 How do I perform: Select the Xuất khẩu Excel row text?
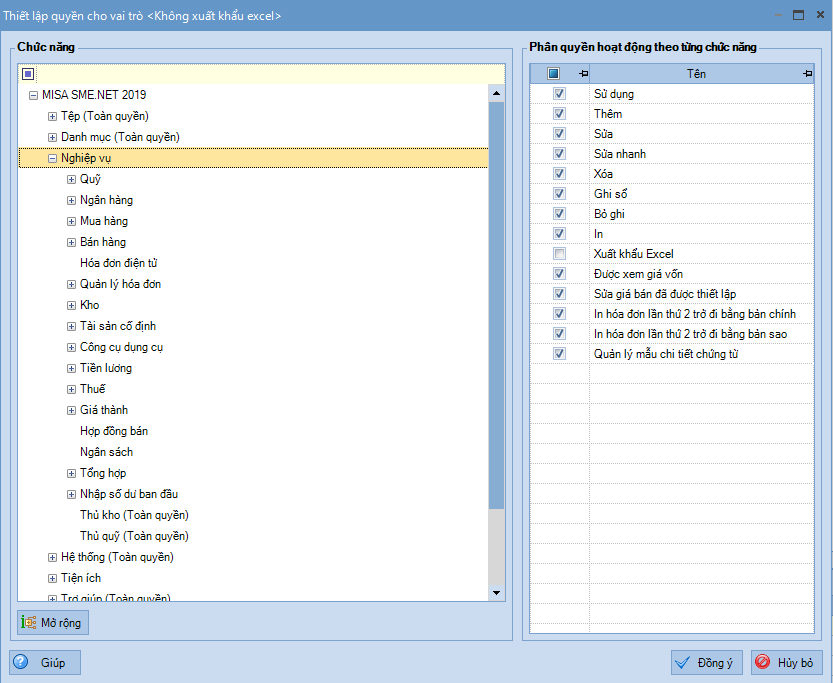click(633, 254)
